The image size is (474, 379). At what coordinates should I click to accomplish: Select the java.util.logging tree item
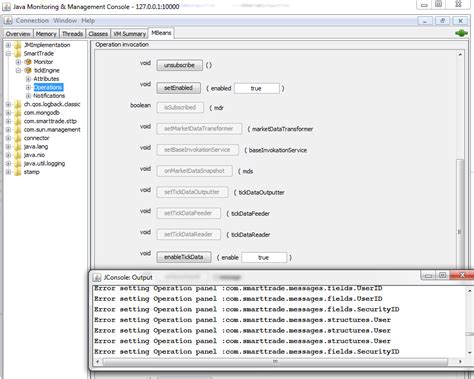click(44, 163)
